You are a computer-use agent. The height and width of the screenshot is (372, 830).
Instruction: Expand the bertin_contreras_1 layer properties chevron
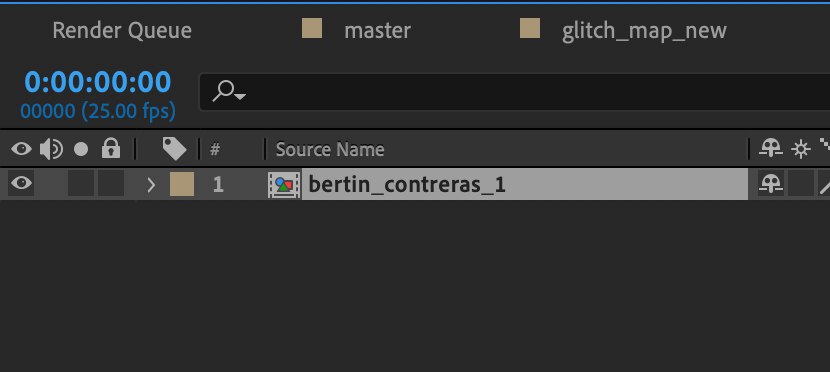(x=151, y=185)
